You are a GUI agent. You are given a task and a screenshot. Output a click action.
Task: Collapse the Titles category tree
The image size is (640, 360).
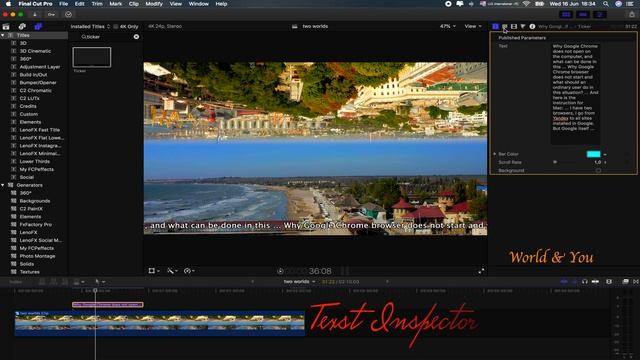[x=3, y=36]
